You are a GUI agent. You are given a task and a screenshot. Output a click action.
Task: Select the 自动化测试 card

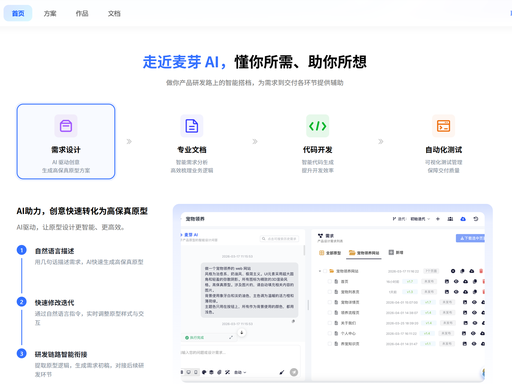444,141
